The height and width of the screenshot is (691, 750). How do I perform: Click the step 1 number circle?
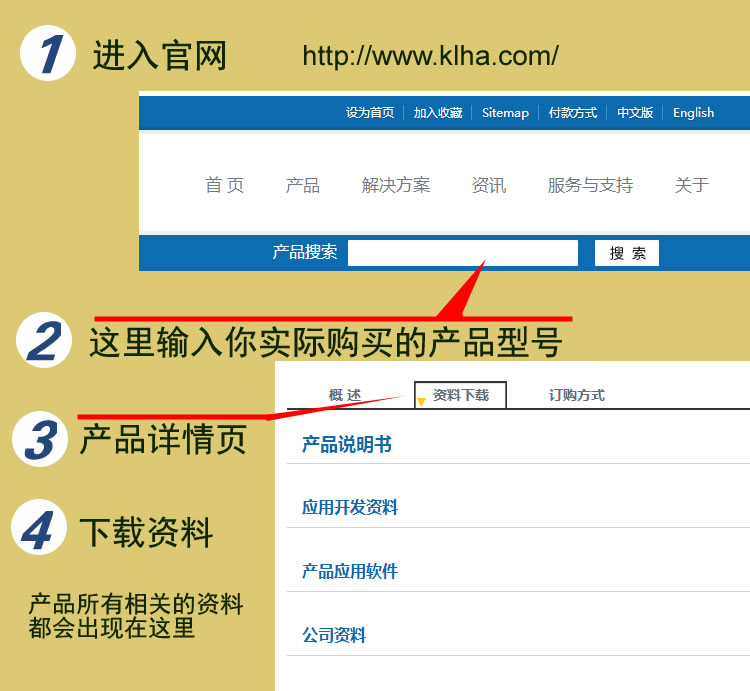coord(48,53)
